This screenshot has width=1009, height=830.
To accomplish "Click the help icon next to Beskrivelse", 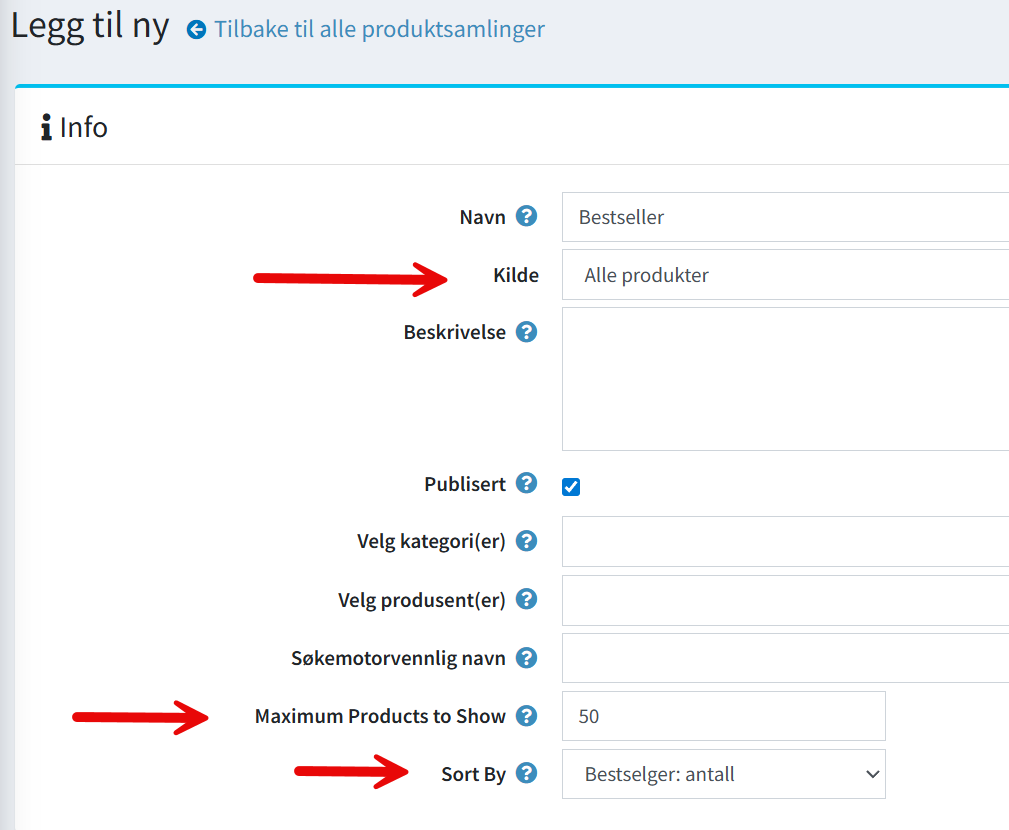I will 526,332.
